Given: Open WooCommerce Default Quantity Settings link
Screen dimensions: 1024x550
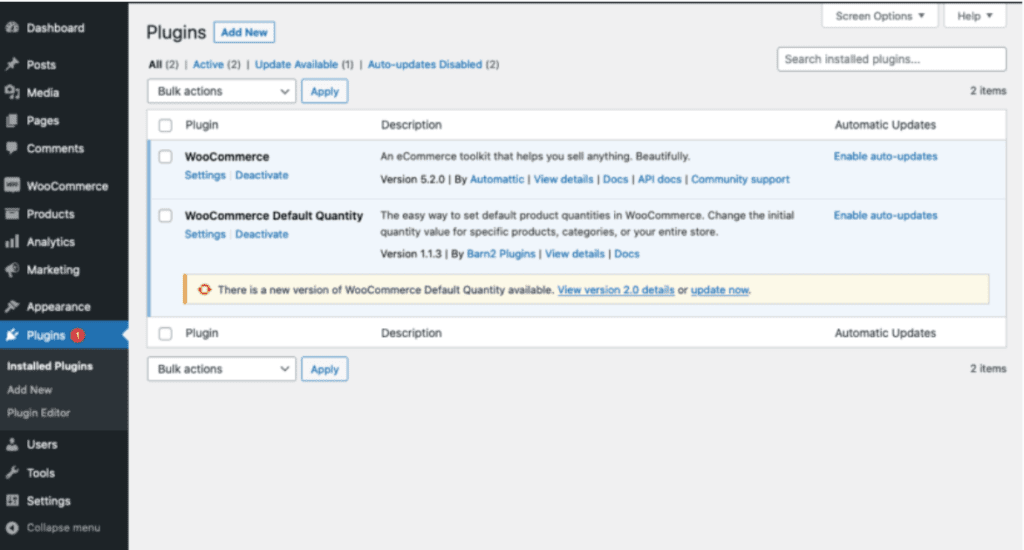Looking at the screenshot, I should 205,234.
